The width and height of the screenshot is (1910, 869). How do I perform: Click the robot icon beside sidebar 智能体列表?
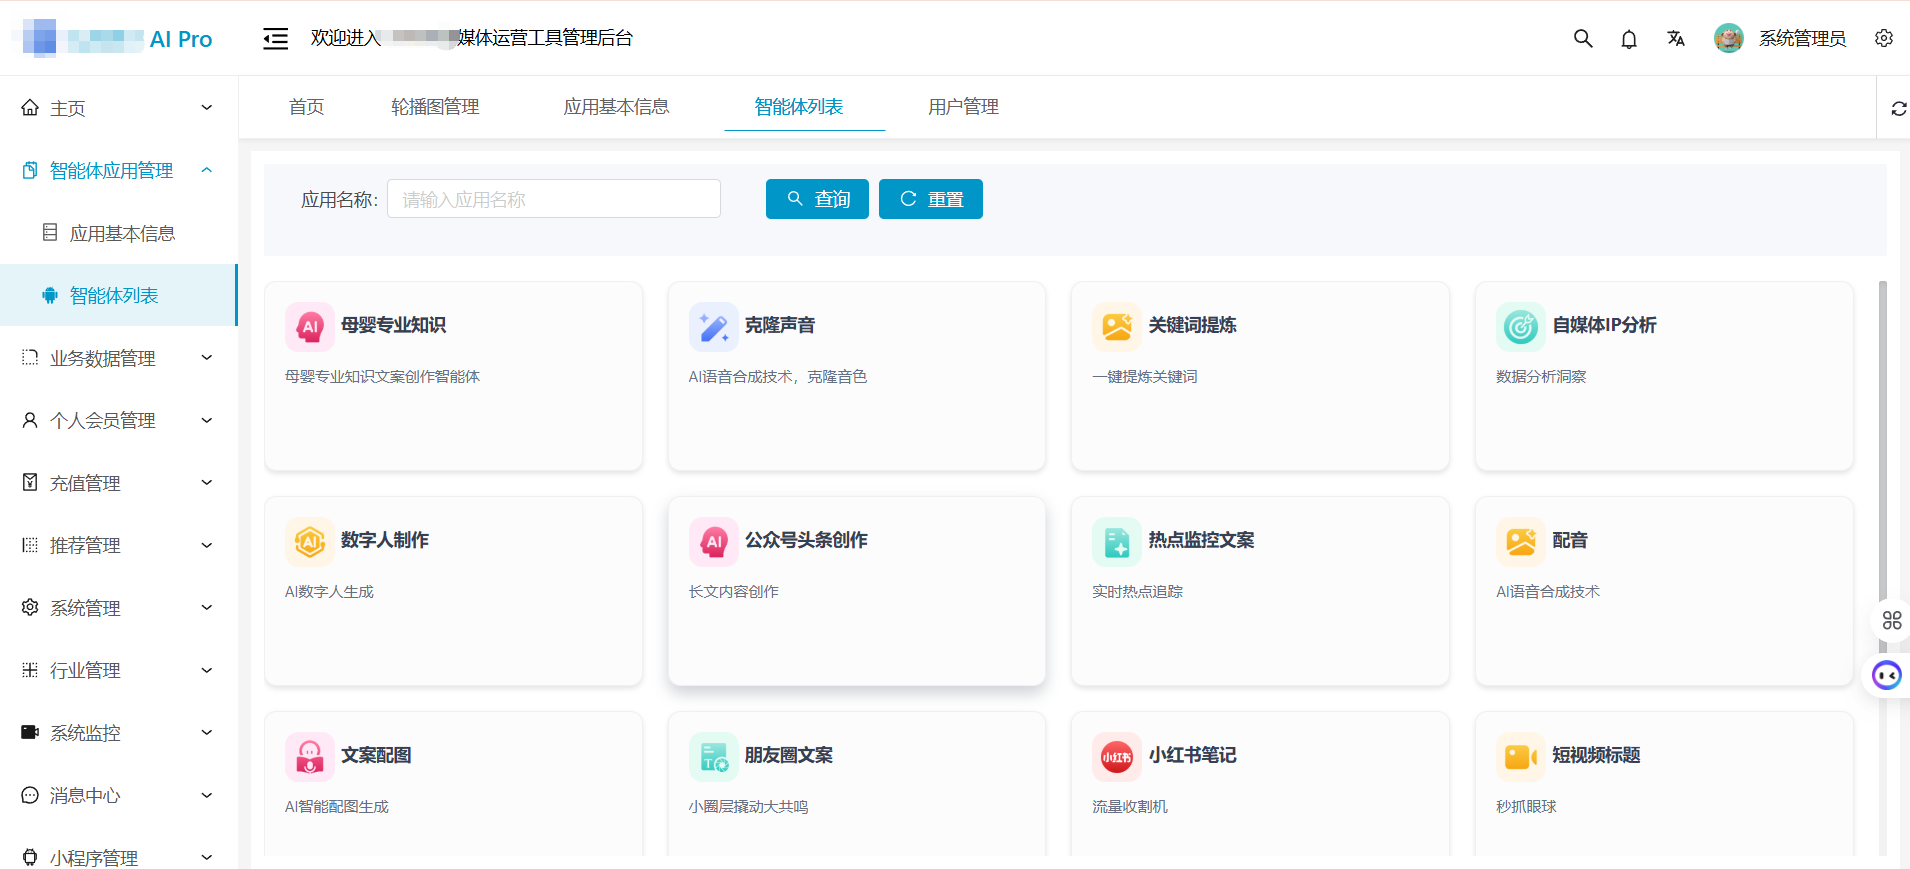pos(49,295)
